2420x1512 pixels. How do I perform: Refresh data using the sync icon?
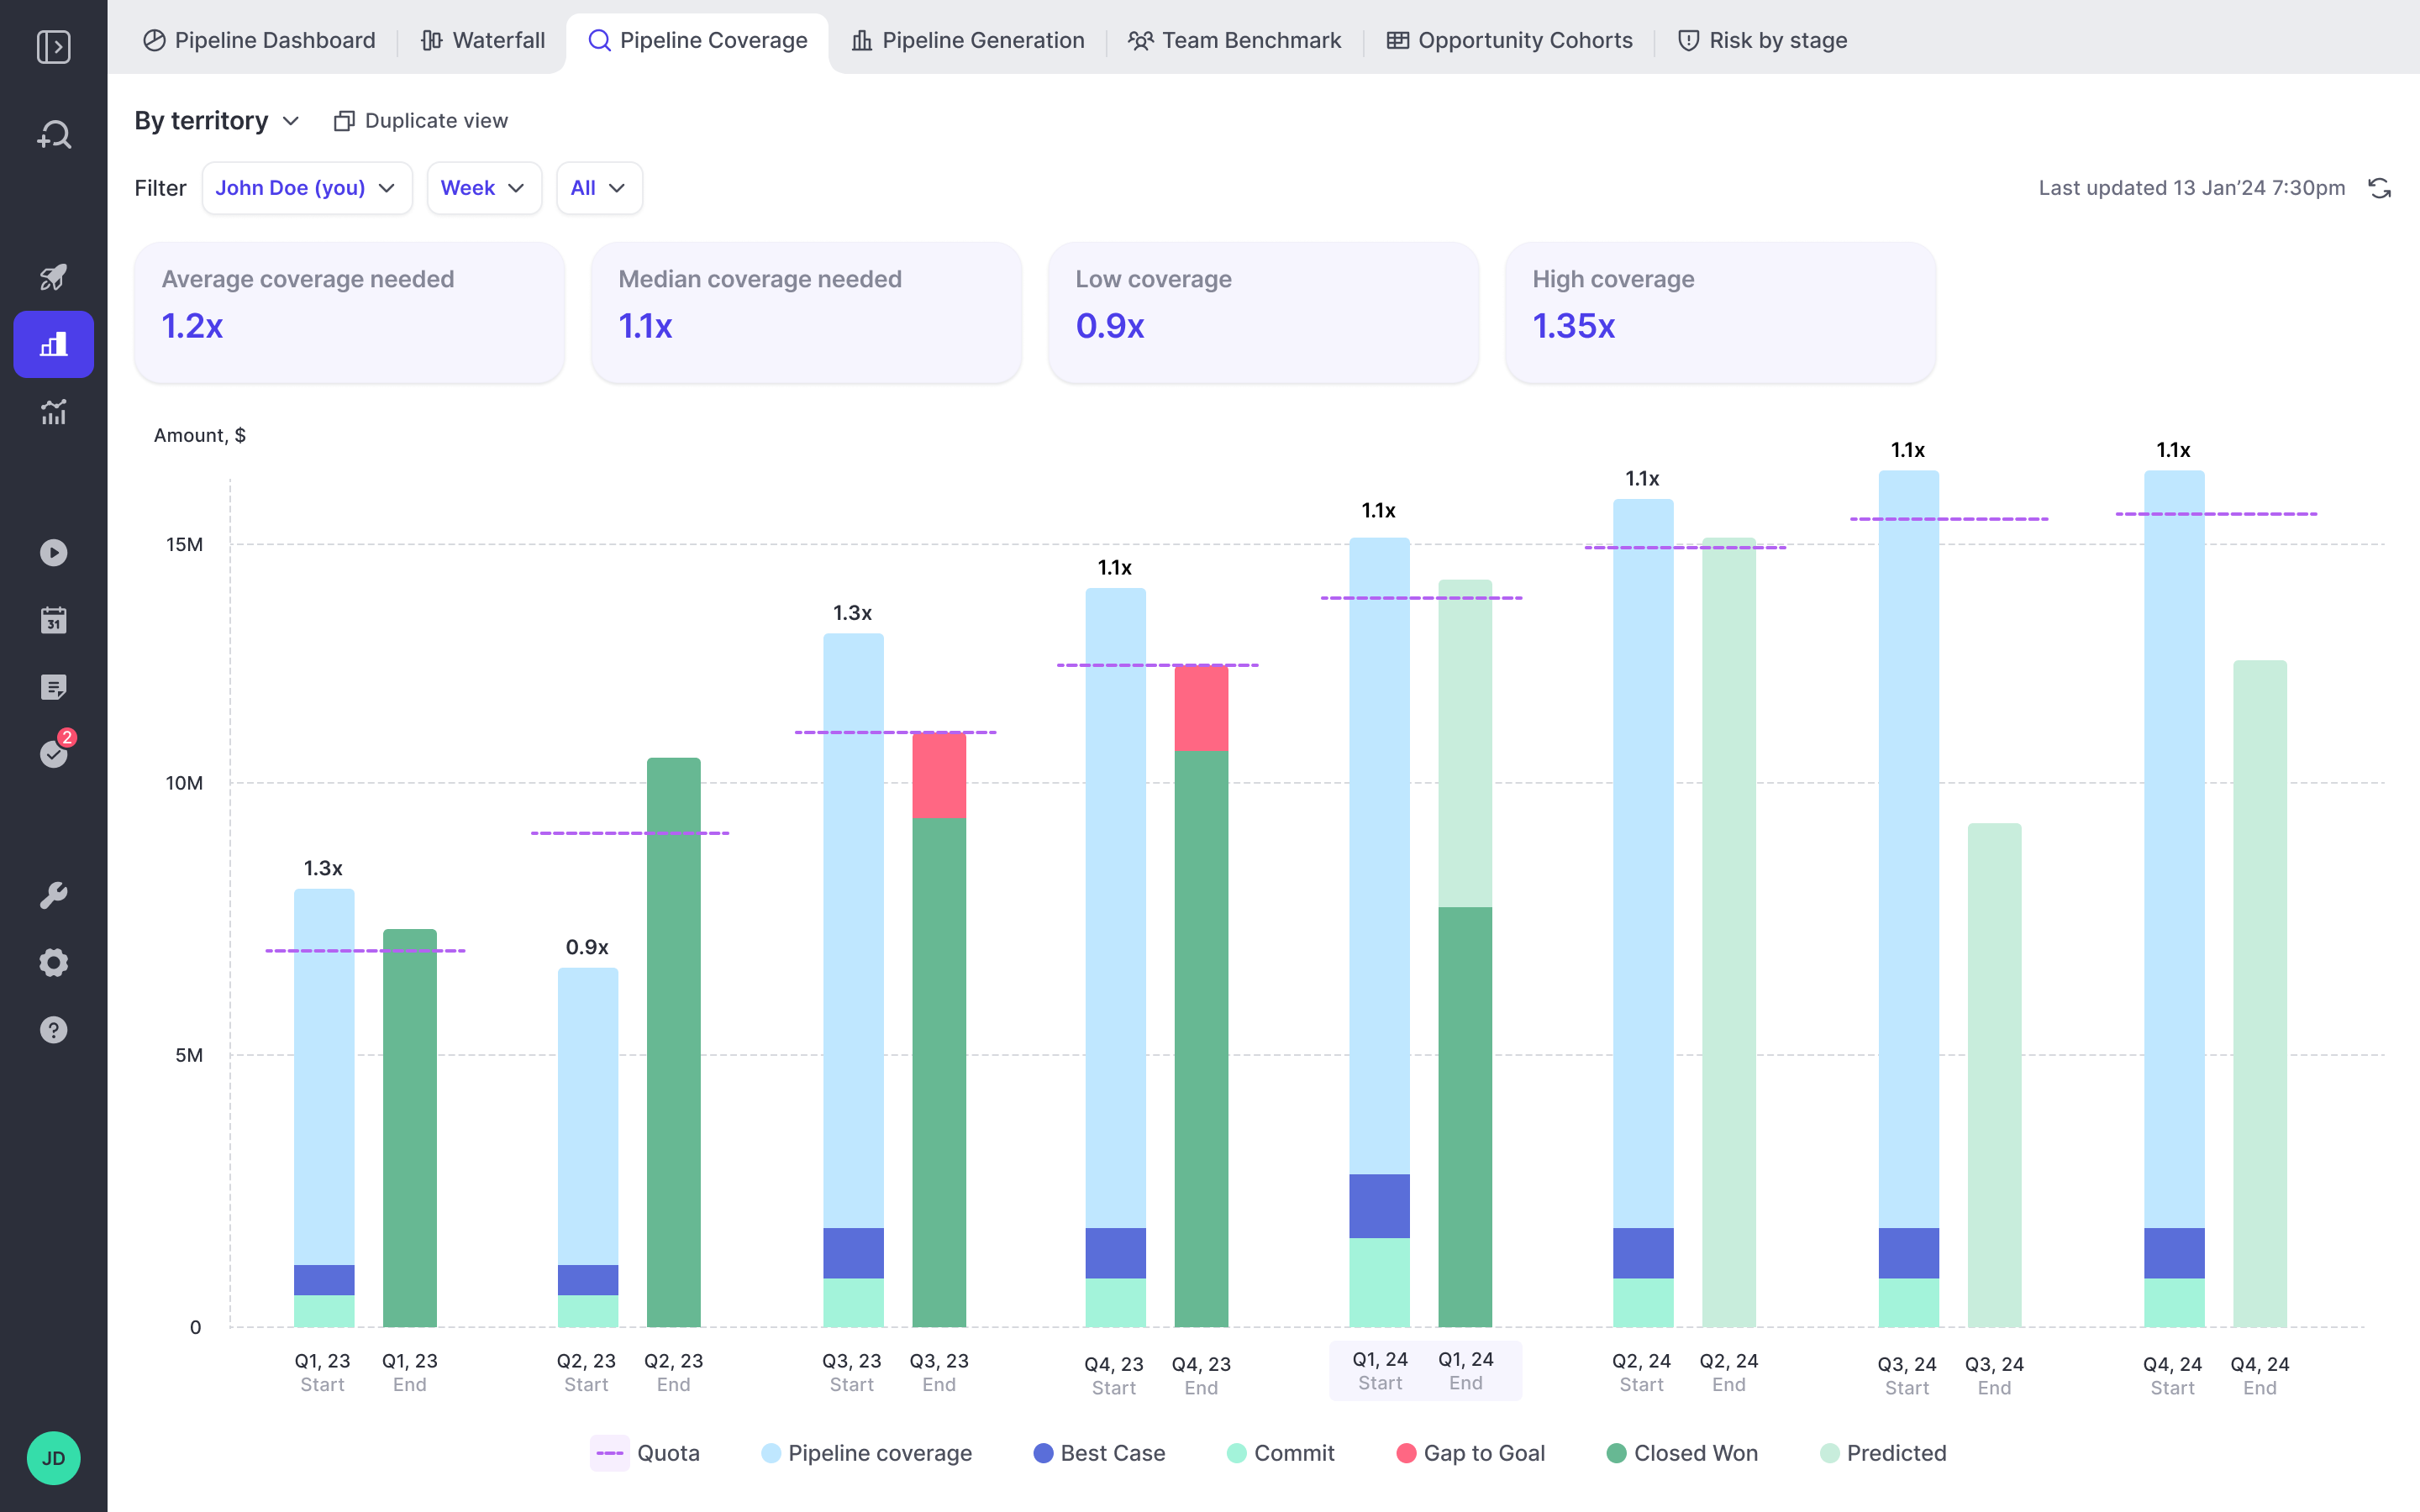pos(2379,188)
